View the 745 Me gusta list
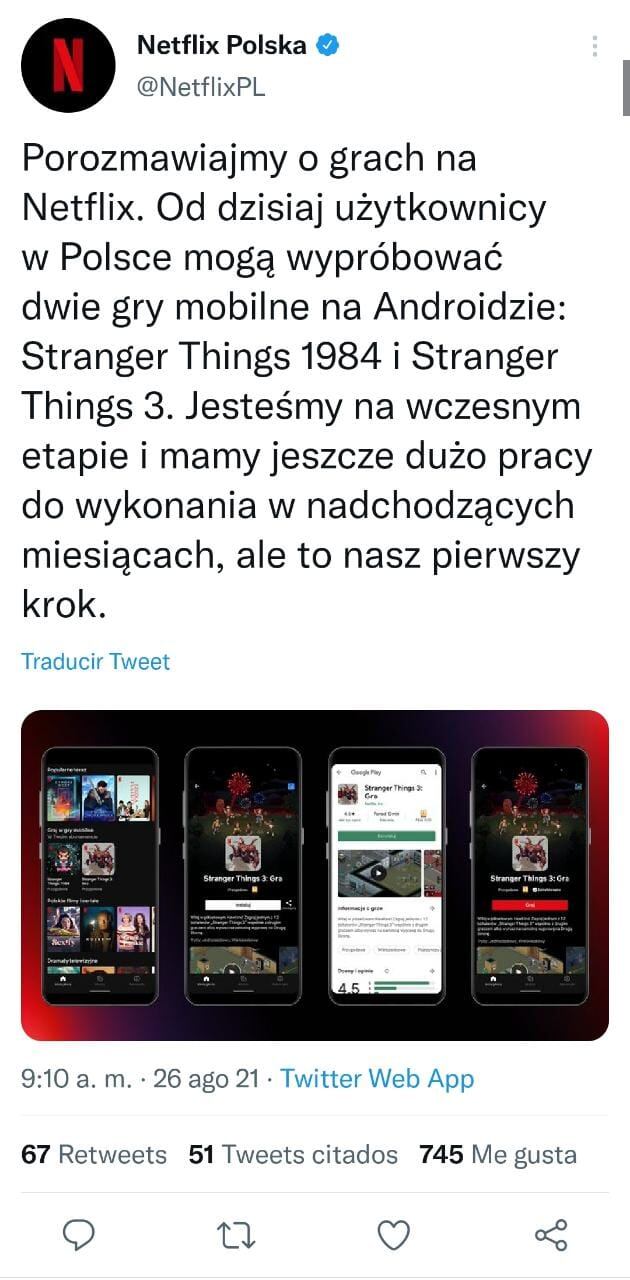The width and height of the screenshot is (630, 1280). [x=498, y=1155]
